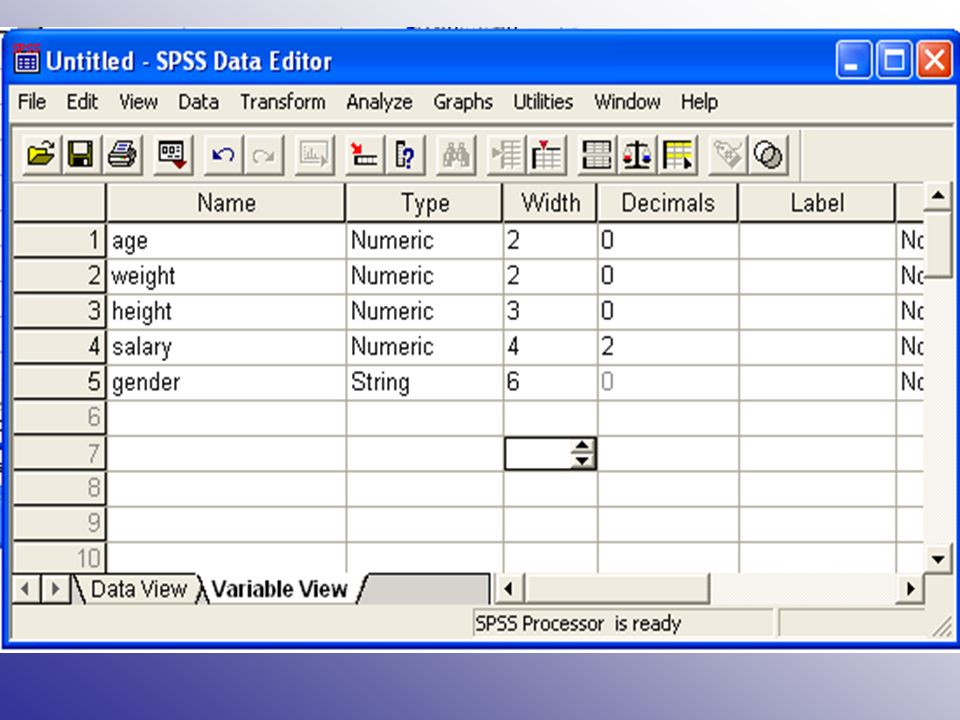
Task: Click the Use Sets circles icon
Action: point(768,154)
